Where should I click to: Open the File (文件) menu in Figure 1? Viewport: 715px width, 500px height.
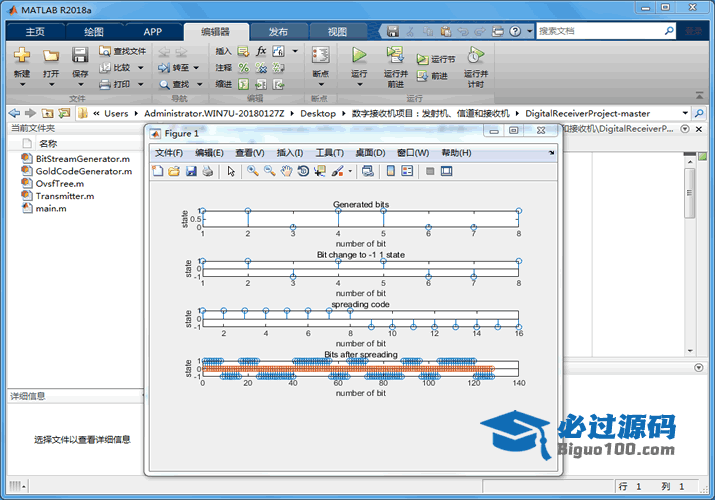point(169,153)
